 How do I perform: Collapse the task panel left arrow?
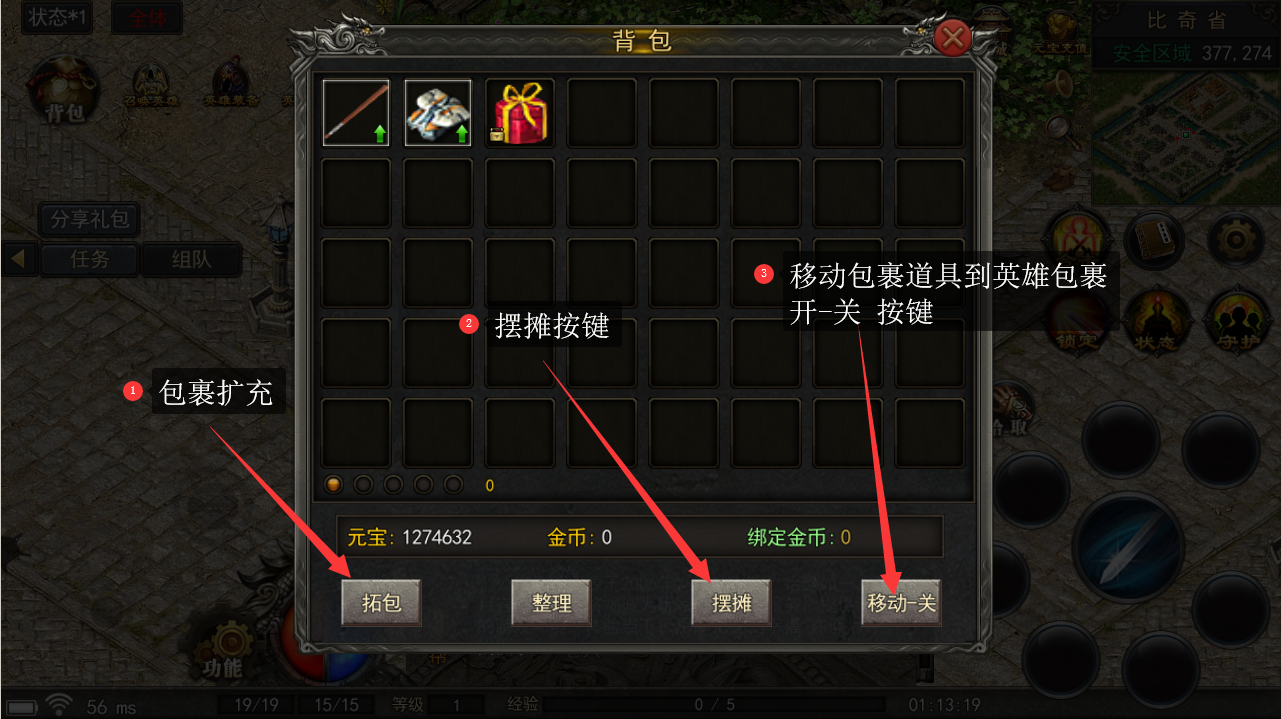(x=18, y=260)
